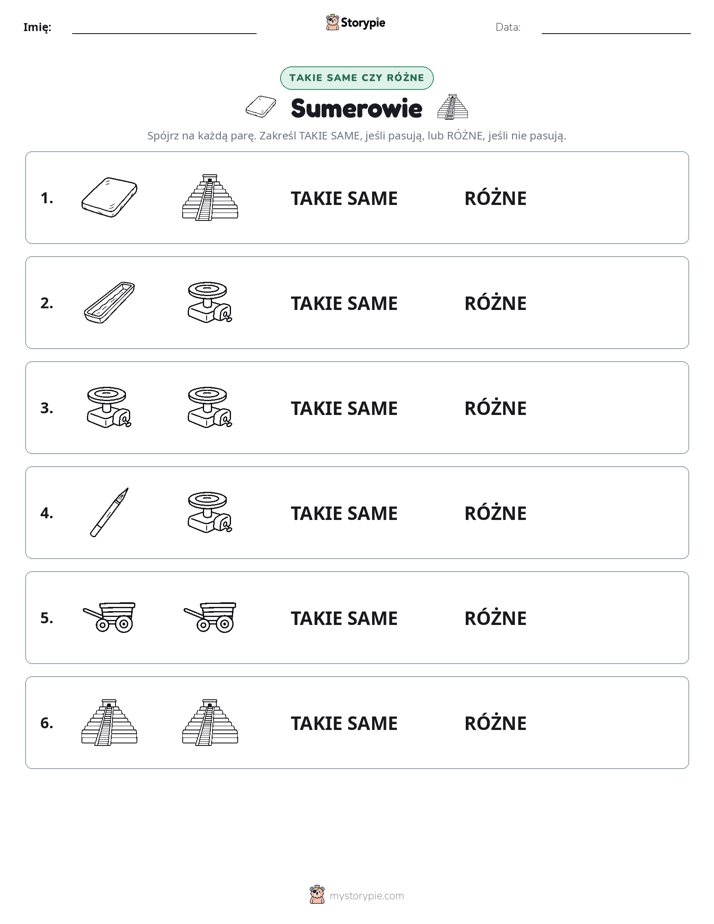Select RÓŻNE for question 1
This screenshot has height=924, width=714.
(495, 198)
